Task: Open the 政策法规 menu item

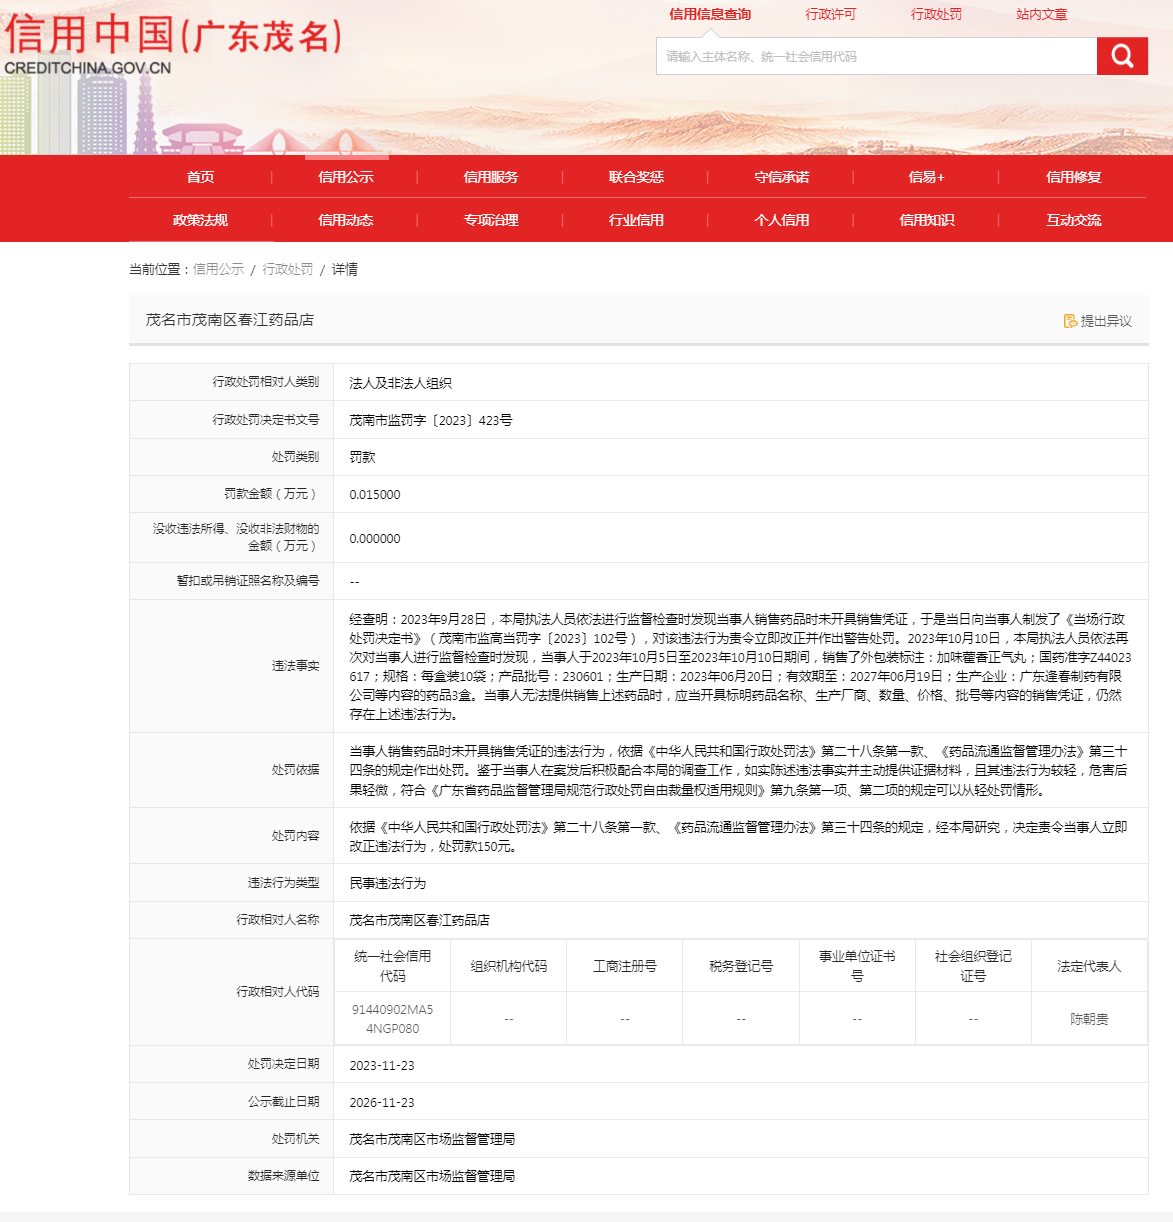Action: click(200, 220)
